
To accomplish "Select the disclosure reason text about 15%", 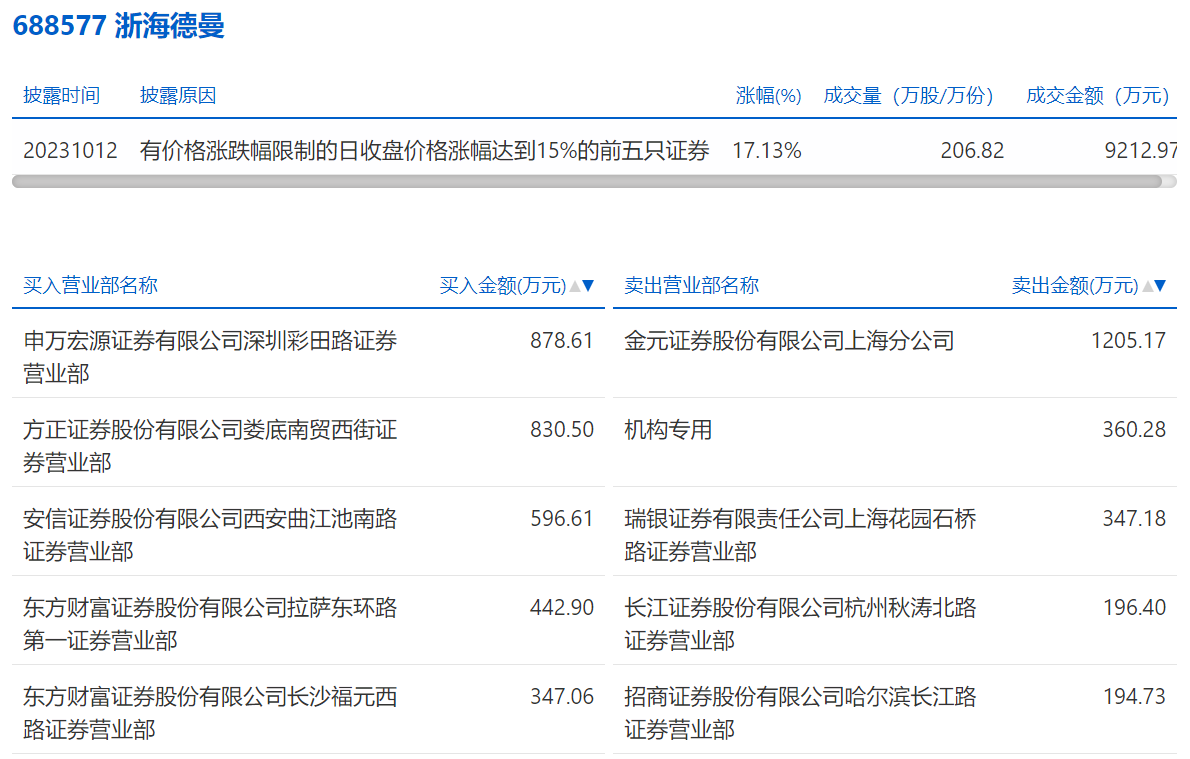I will (x=424, y=150).
